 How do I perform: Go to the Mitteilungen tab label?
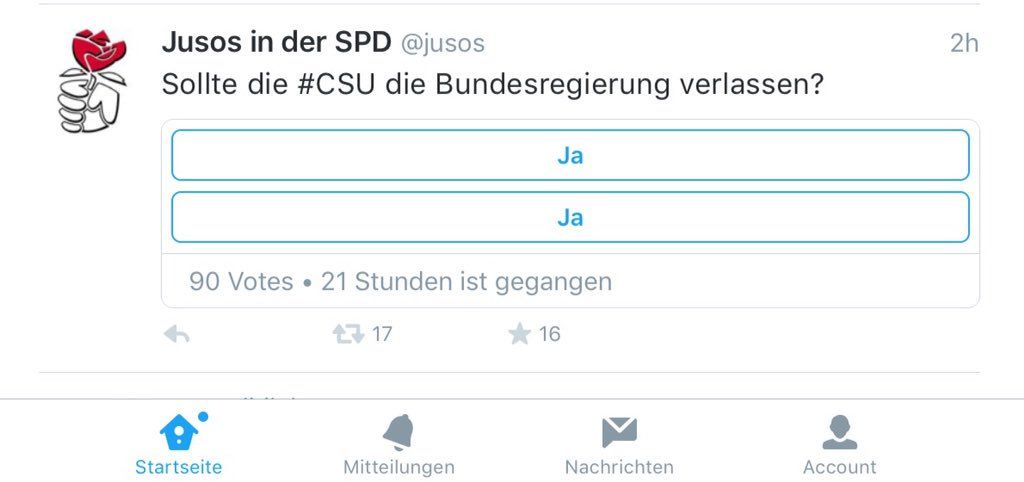click(x=398, y=467)
